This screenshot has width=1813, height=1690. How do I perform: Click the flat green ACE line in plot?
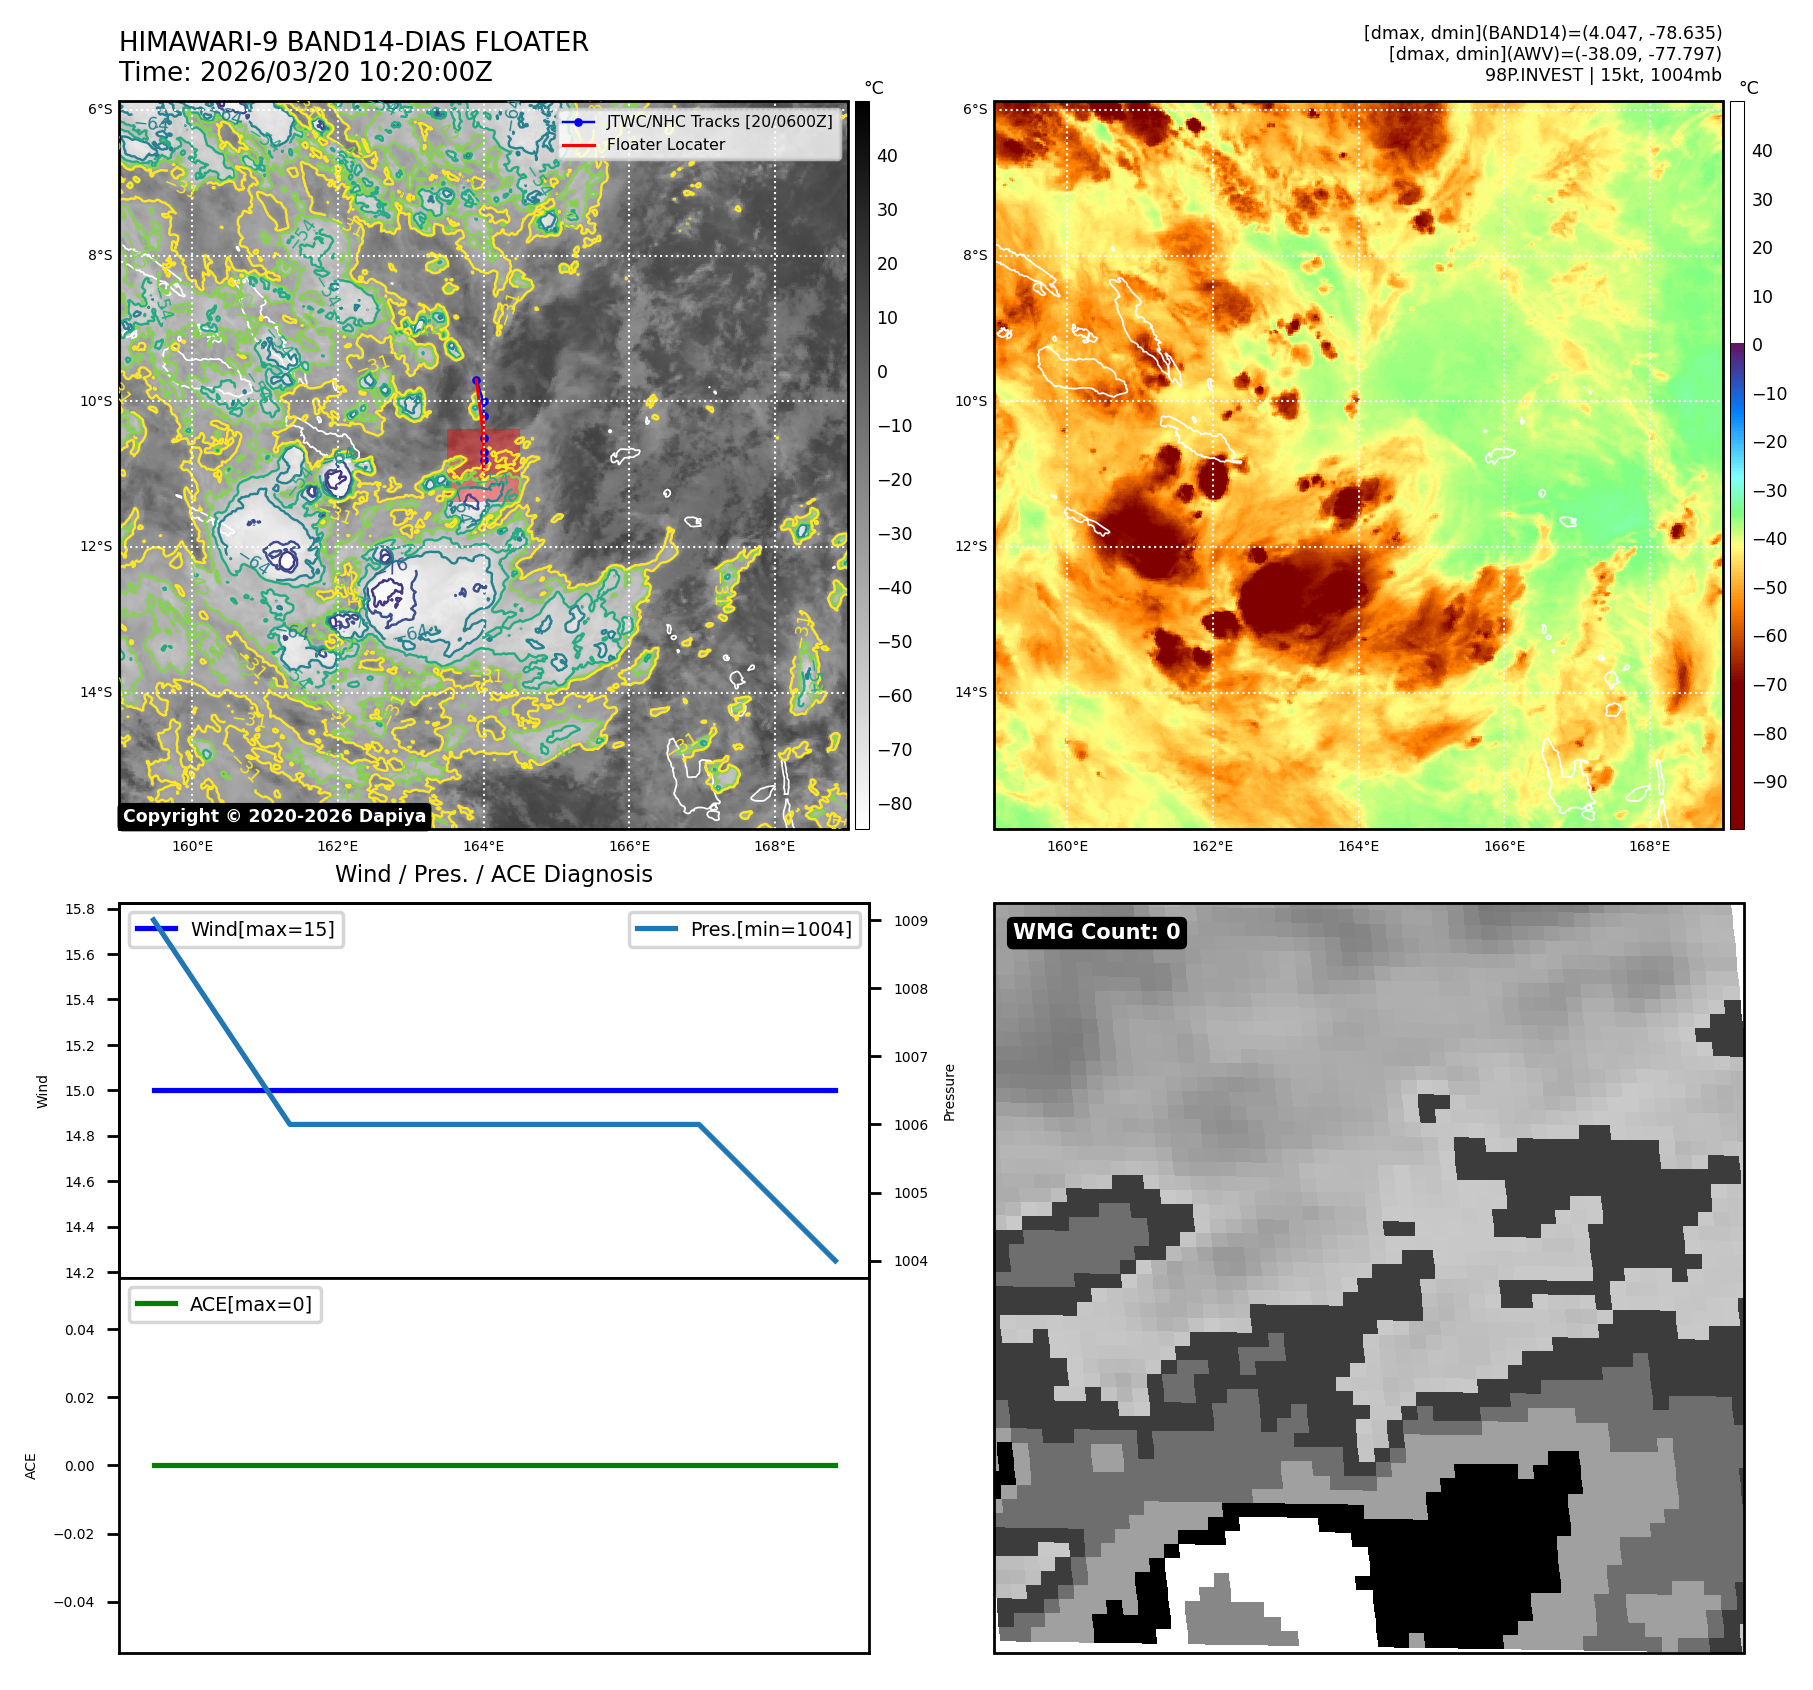coord(494,1465)
